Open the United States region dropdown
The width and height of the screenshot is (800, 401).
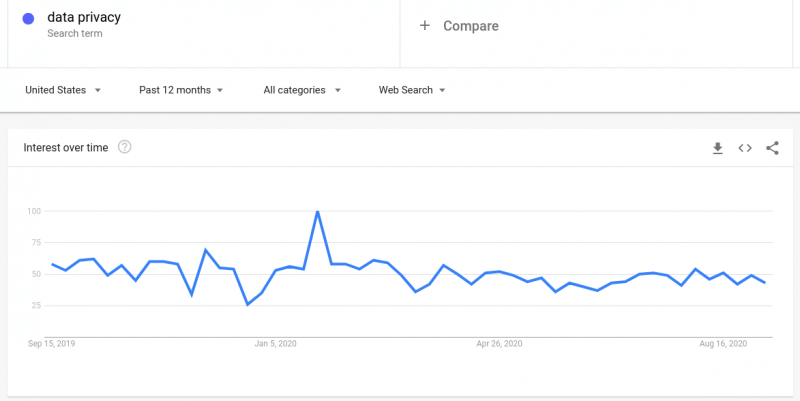click(x=63, y=90)
